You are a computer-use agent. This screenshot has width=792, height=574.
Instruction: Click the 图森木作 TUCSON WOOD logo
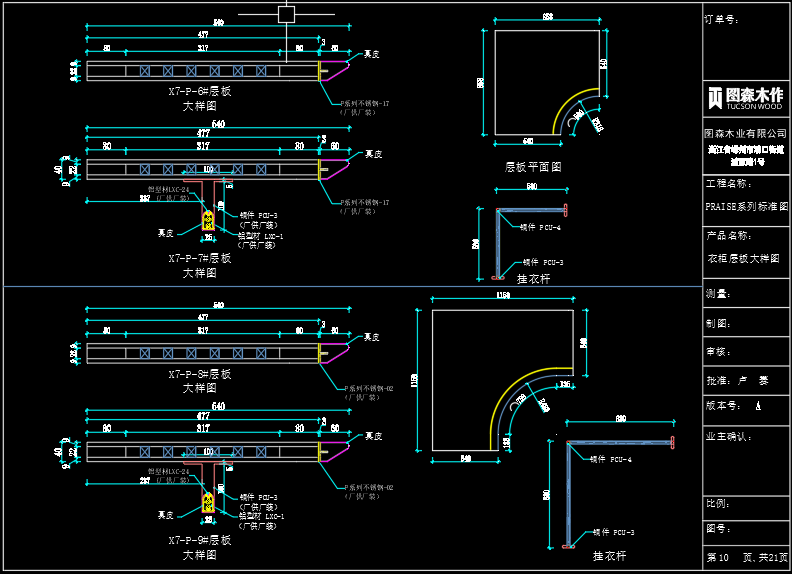pyautogui.click(x=746, y=98)
